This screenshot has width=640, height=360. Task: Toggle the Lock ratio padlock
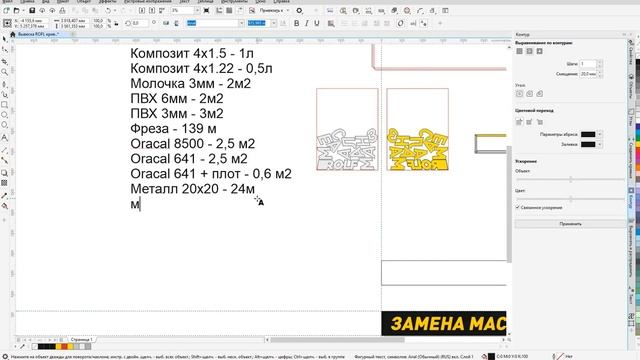tap(116, 23)
